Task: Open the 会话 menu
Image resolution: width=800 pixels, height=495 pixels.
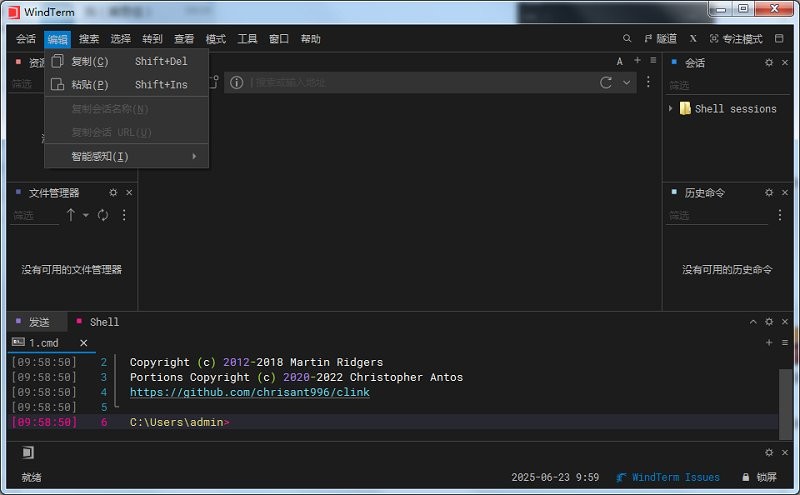Action: pyautogui.click(x=26, y=39)
